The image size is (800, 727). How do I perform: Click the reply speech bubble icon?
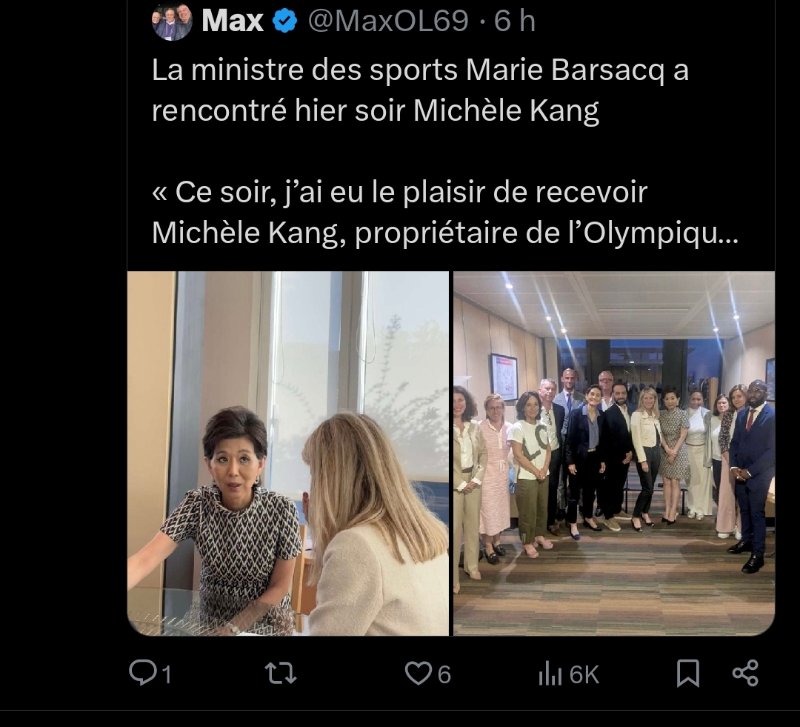click(144, 674)
